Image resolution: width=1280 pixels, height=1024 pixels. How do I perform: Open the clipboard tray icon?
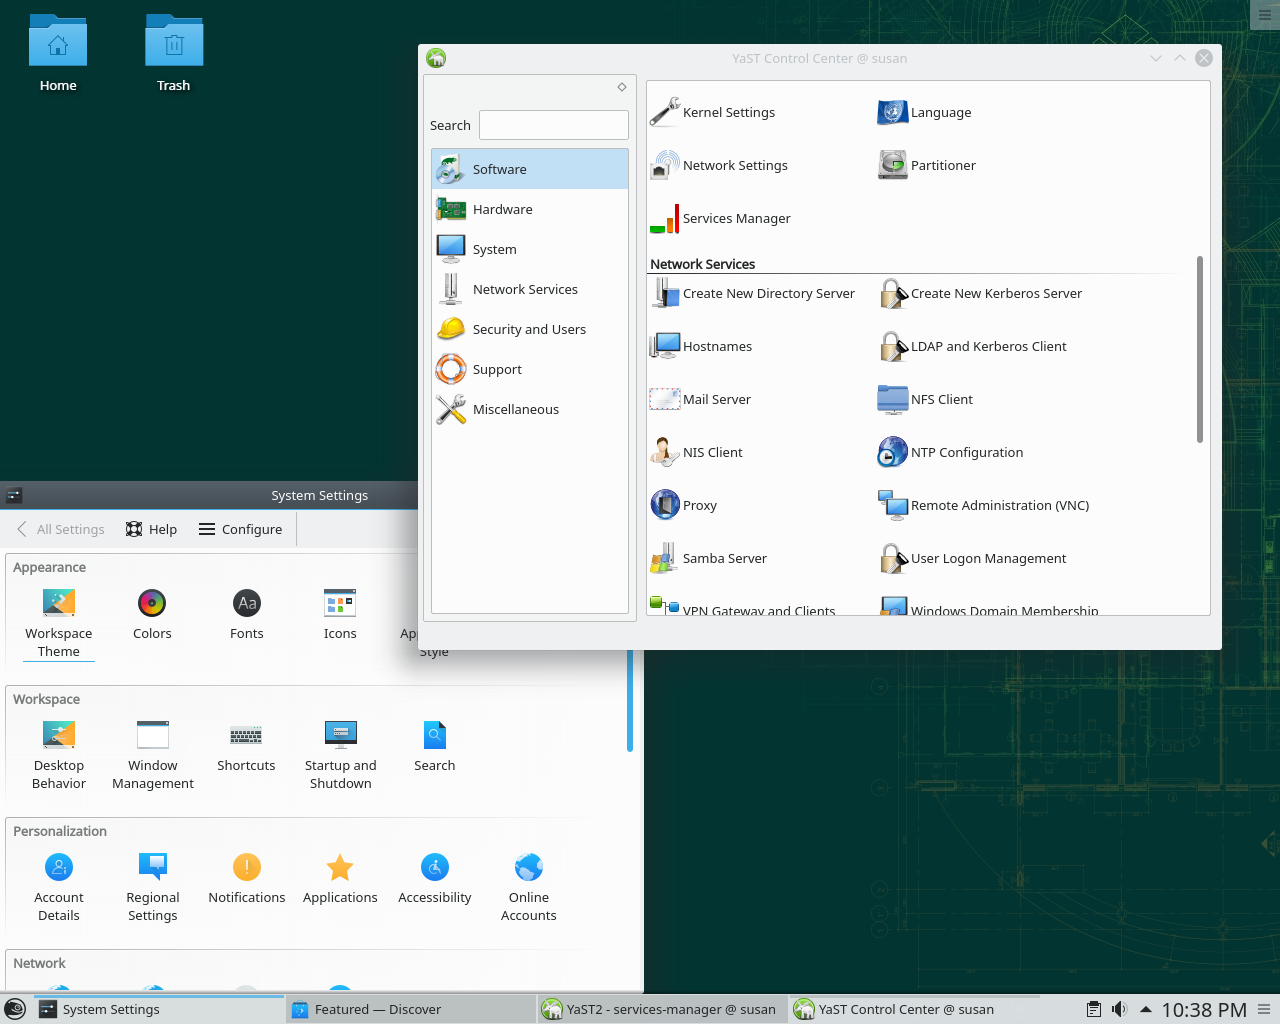pos(1094,1009)
